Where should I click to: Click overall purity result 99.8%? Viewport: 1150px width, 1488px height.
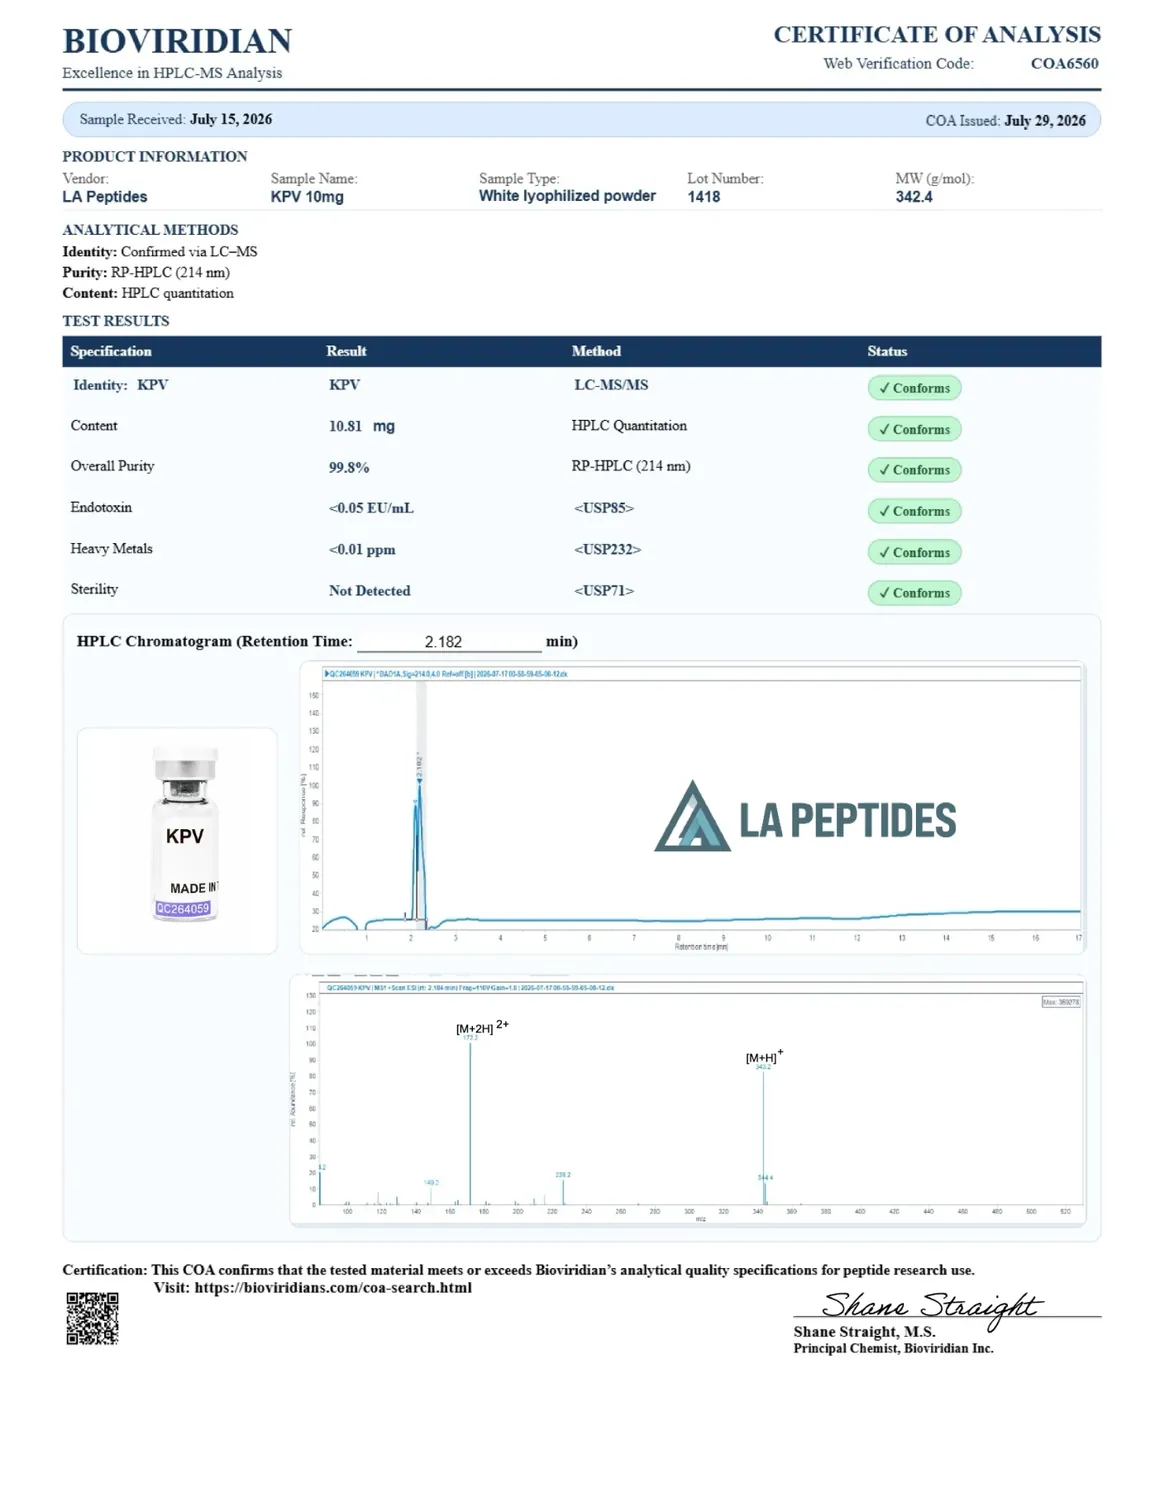pos(349,467)
